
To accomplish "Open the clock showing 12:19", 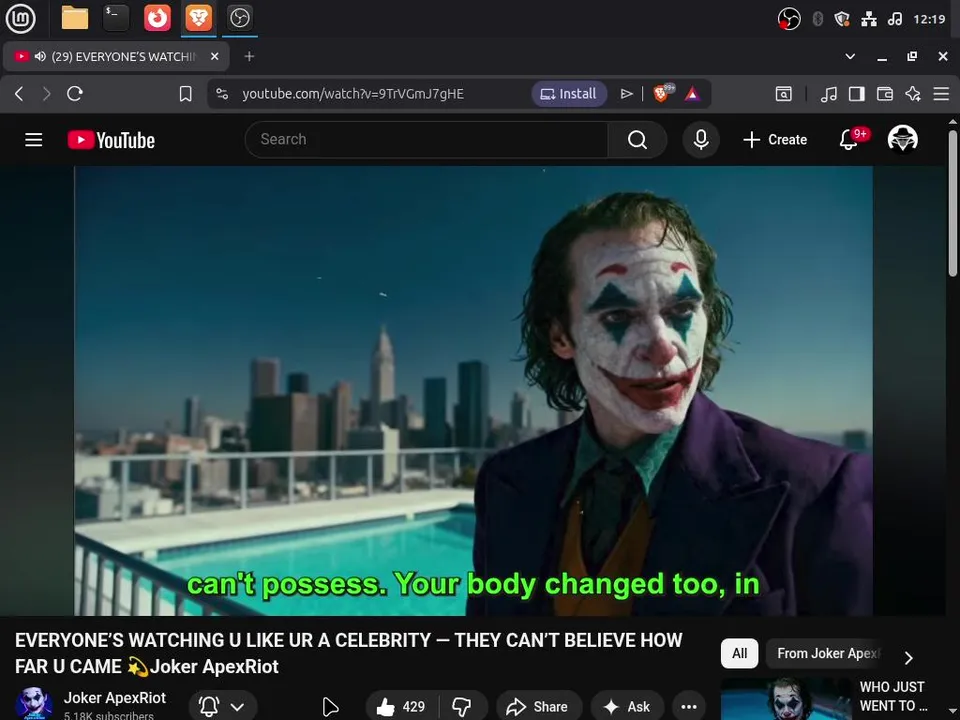I will [929, 19].
